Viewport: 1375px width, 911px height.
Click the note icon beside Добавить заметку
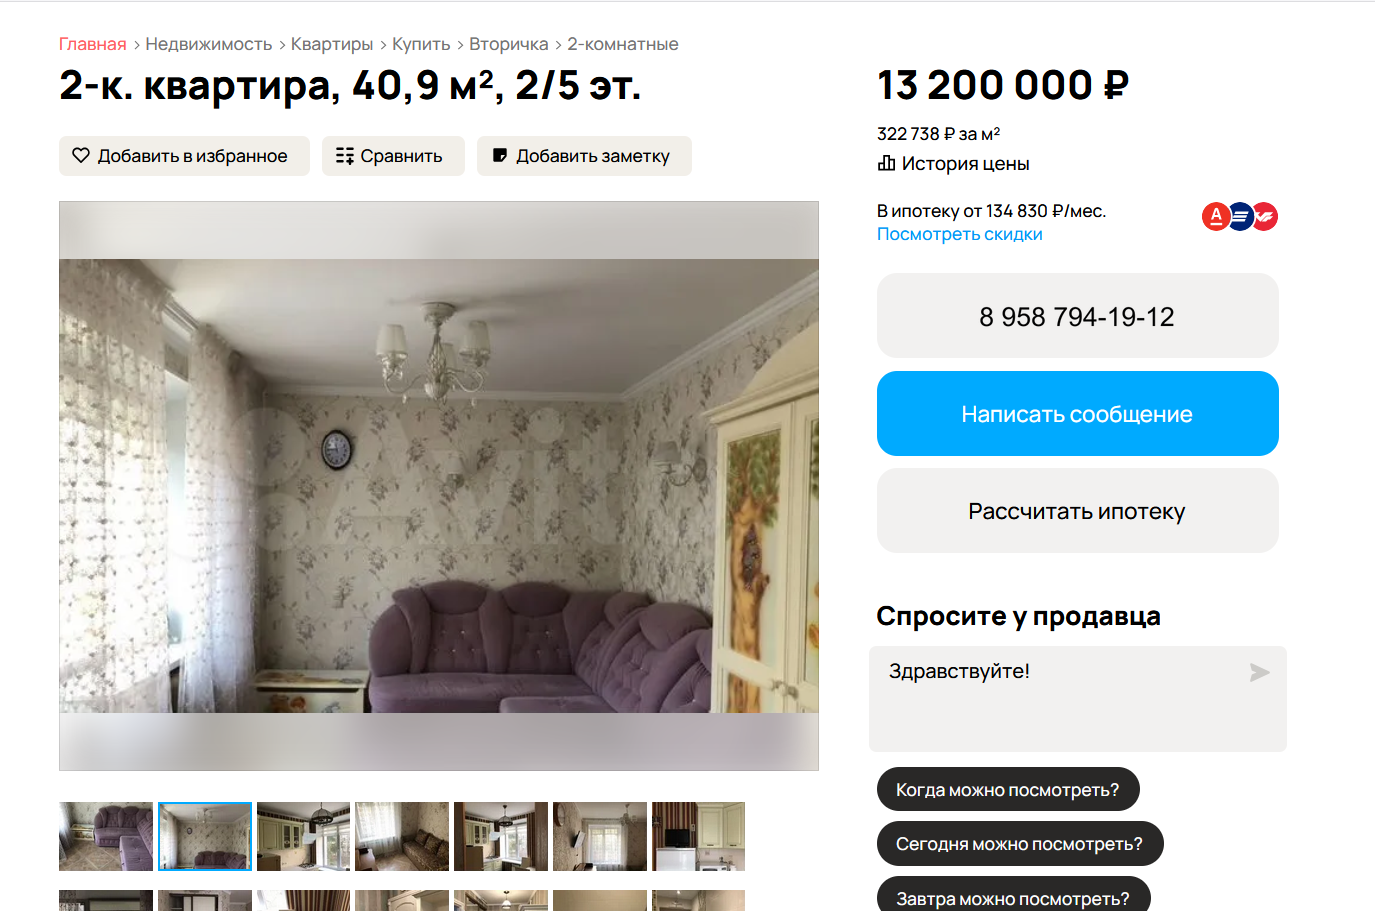tap(500, 155)
